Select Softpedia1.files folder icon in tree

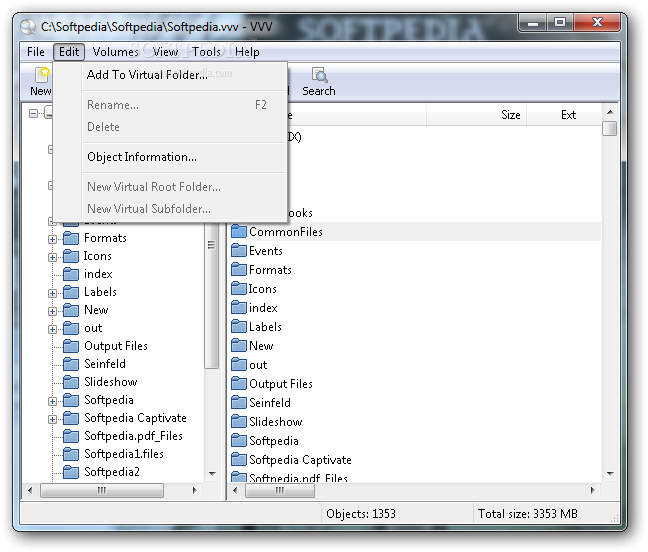[71, 454]
